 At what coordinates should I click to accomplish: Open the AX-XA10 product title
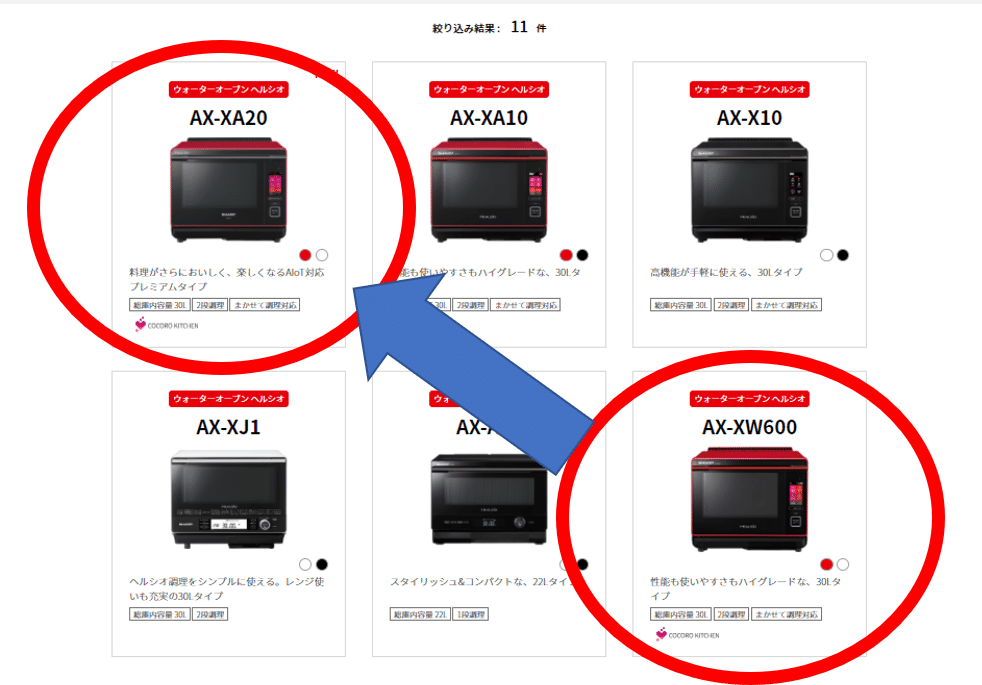pos(489,118)
